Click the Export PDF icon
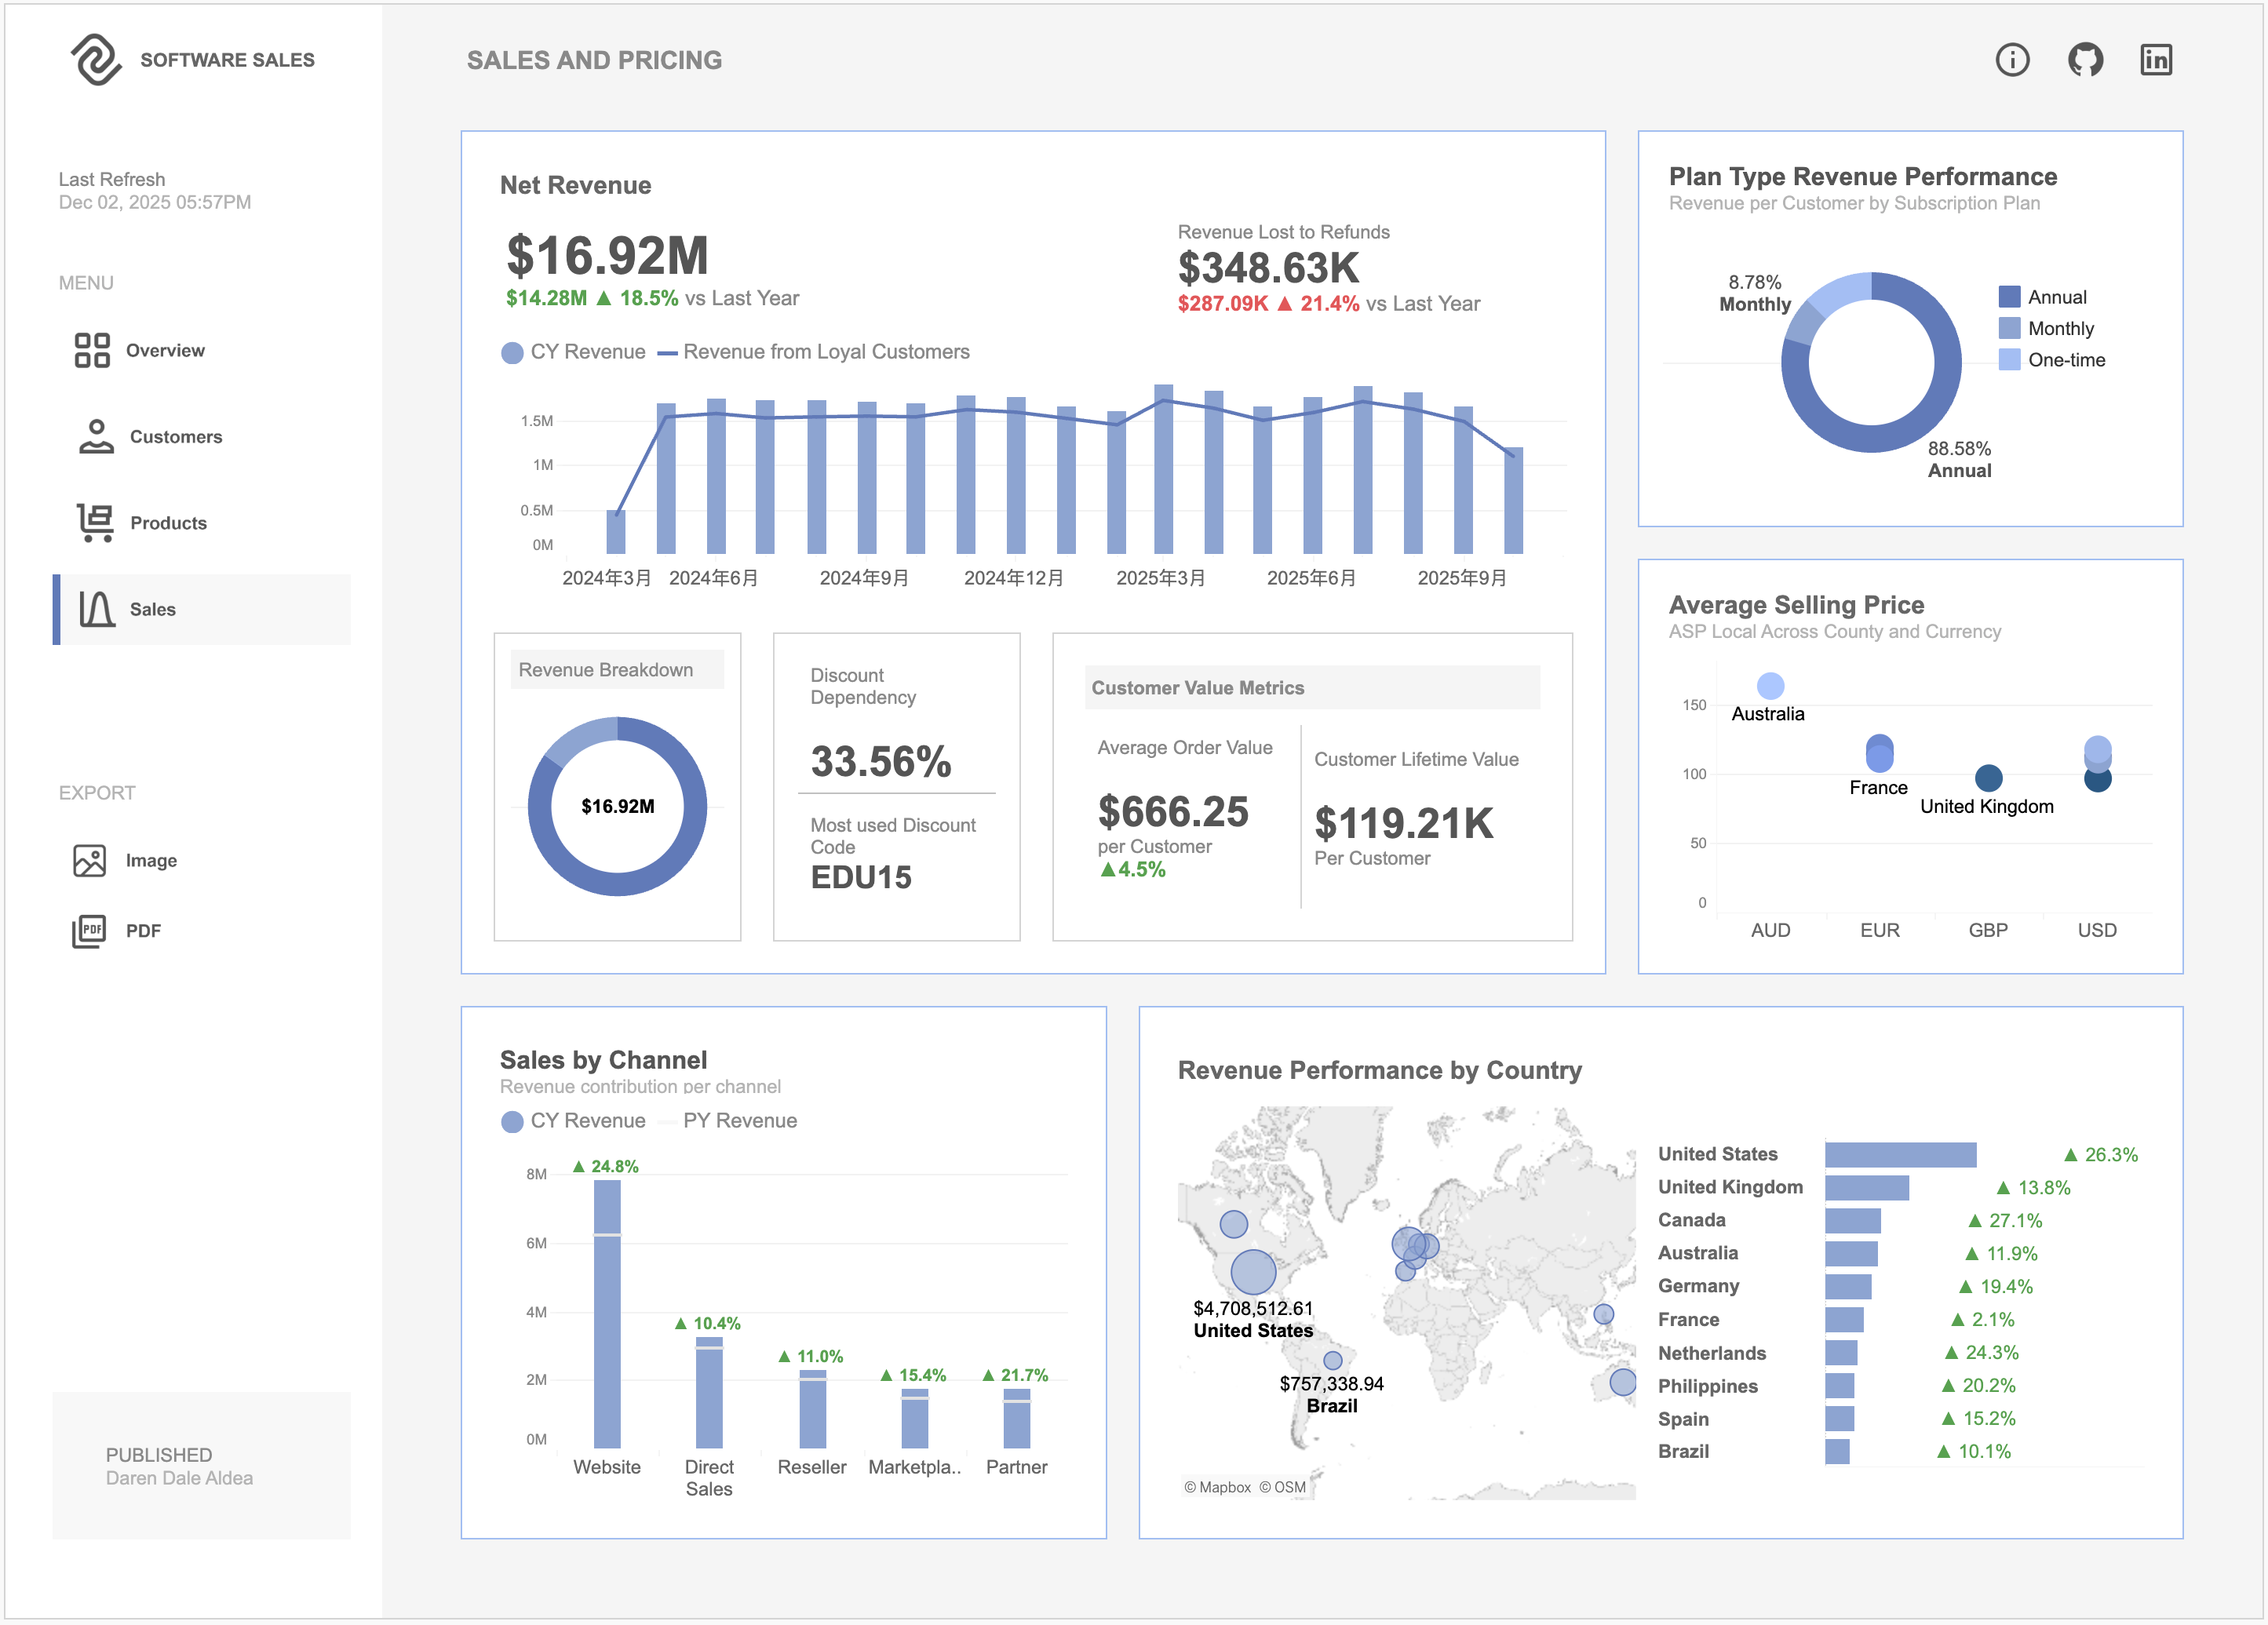This screenshot has width=2268, height=1625. (89, 931)
